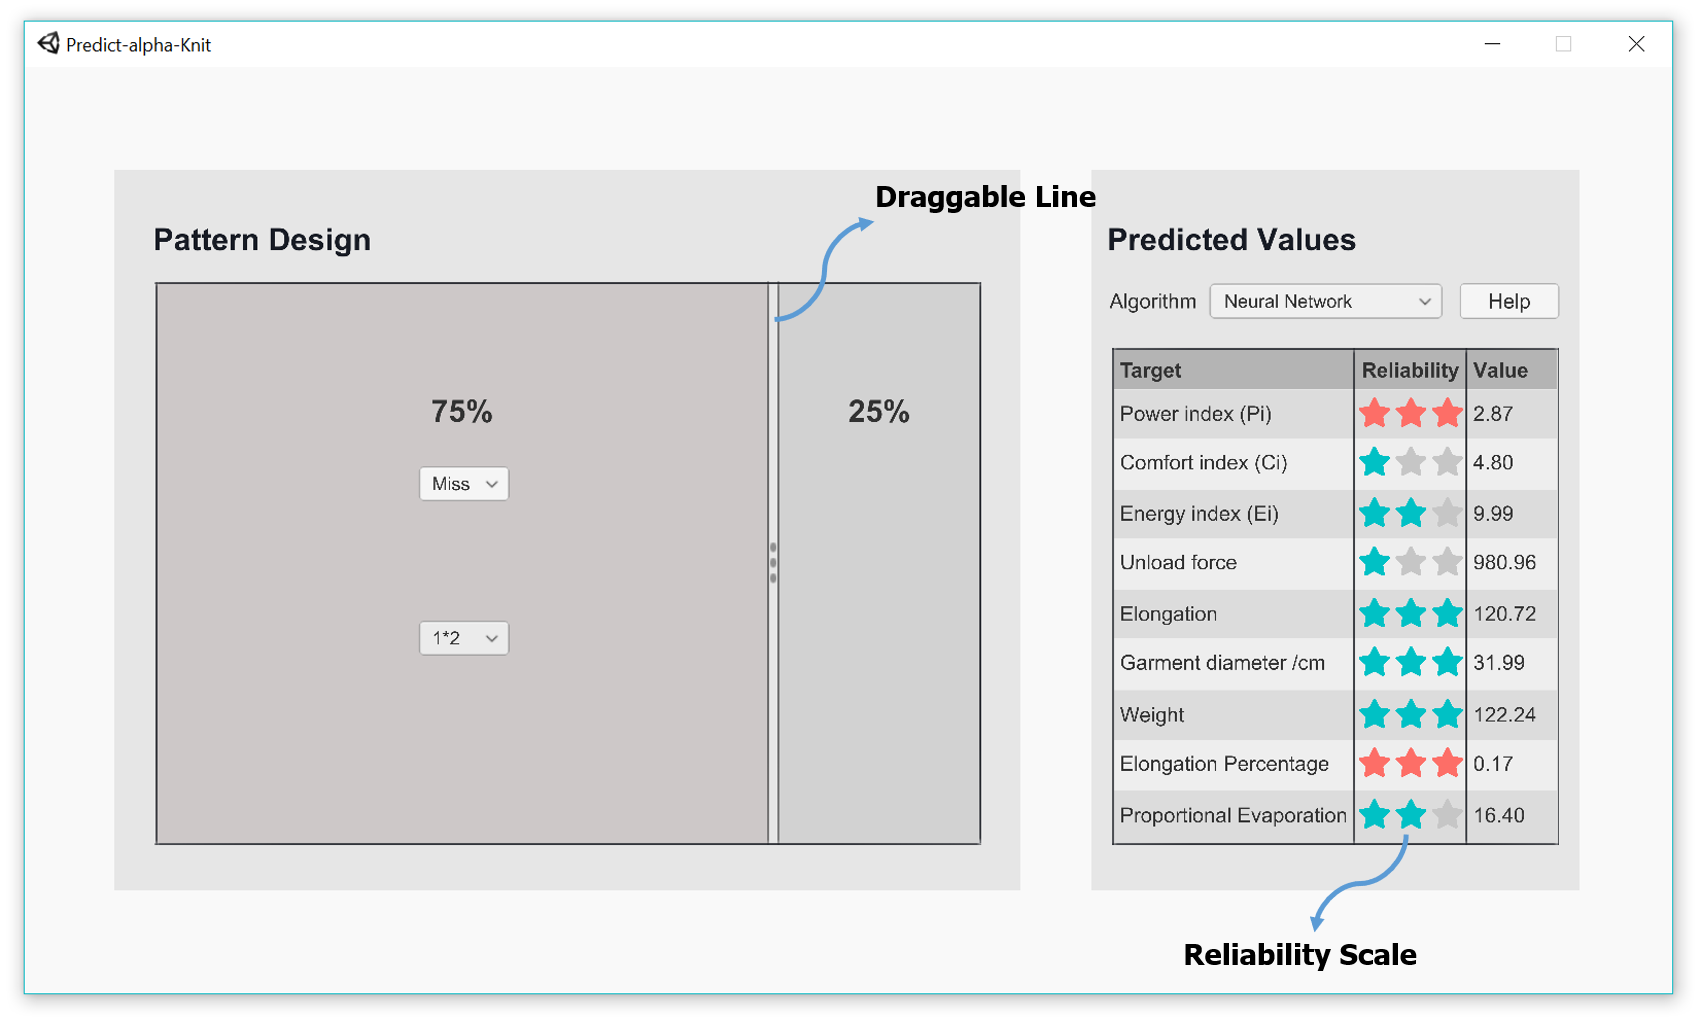1701x1019 pixels.
Task: Maximize the Predict-alpha-Knit window
Action: (x=1563, y=44)
